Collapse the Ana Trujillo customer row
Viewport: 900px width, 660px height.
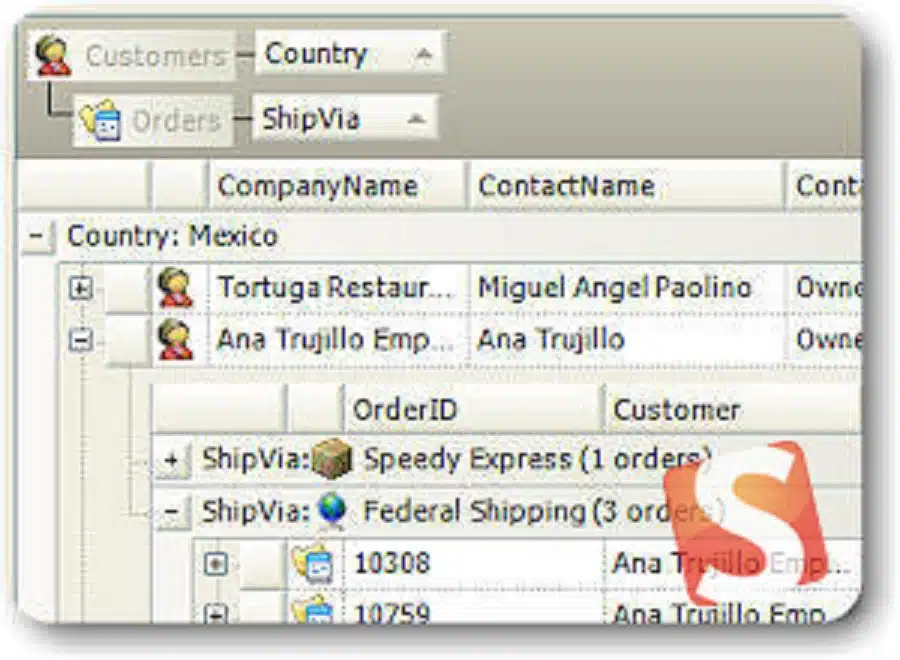coord(80,340)
